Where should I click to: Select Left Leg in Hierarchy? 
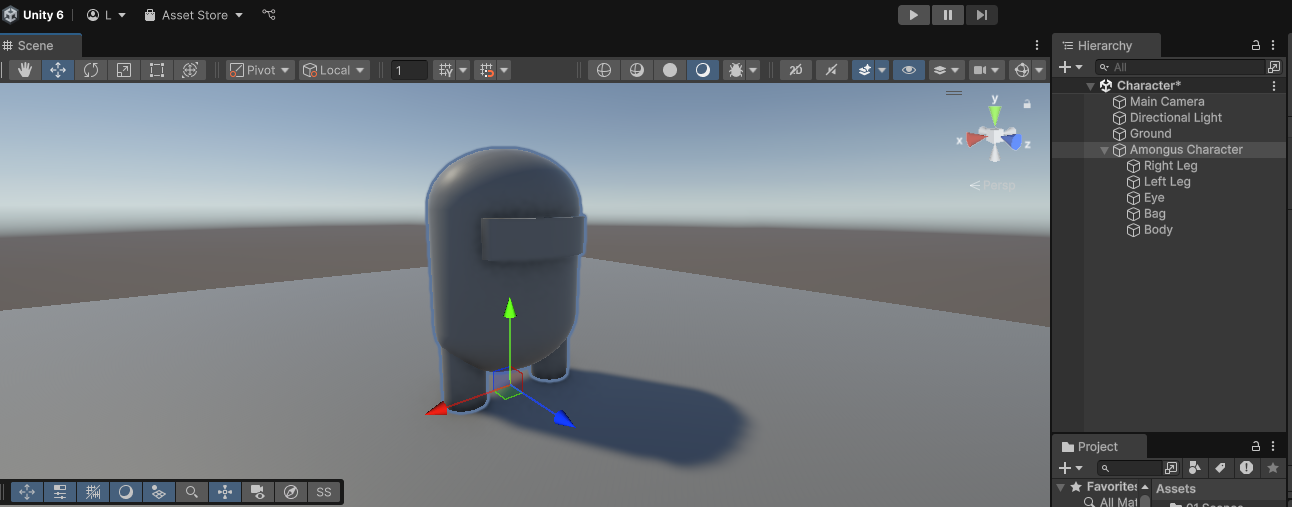1167,182
